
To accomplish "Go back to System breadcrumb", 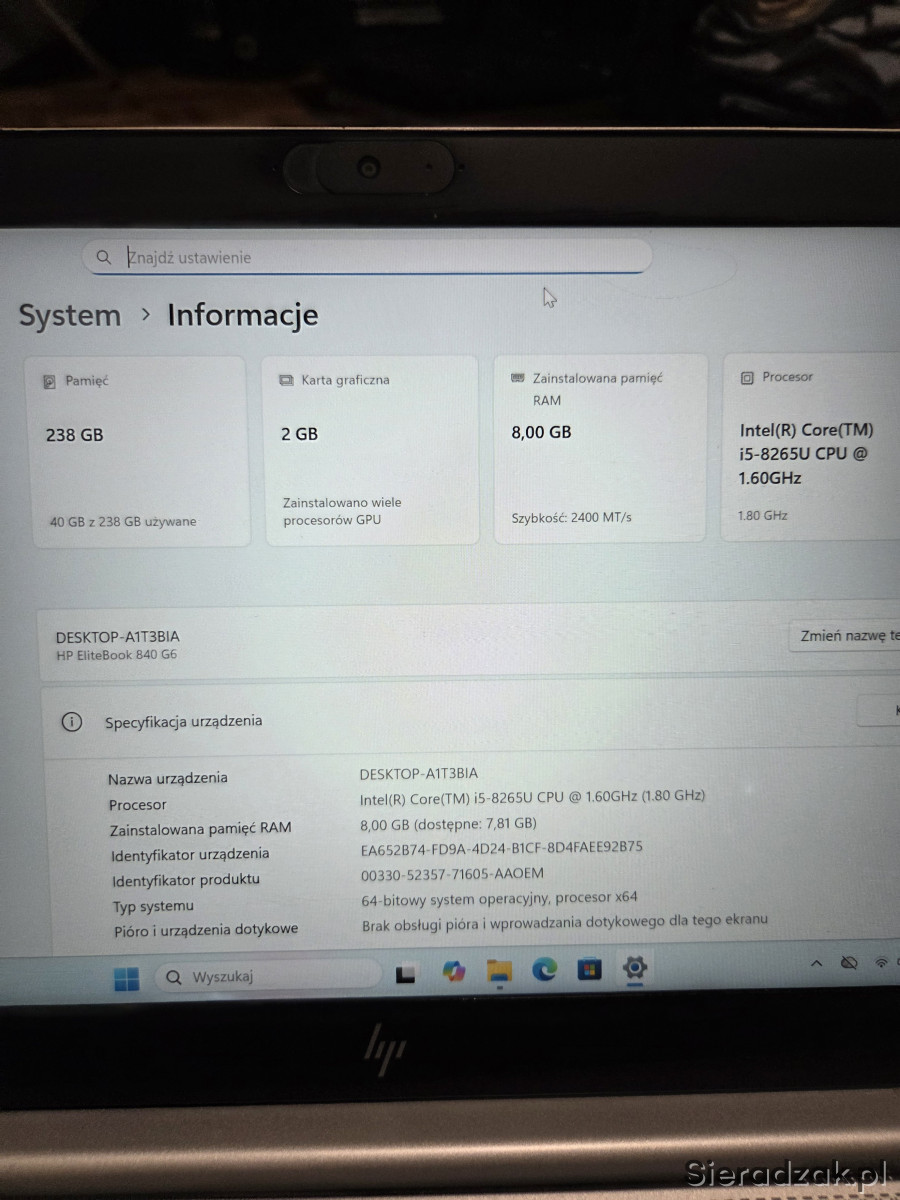I will [69, 316].
